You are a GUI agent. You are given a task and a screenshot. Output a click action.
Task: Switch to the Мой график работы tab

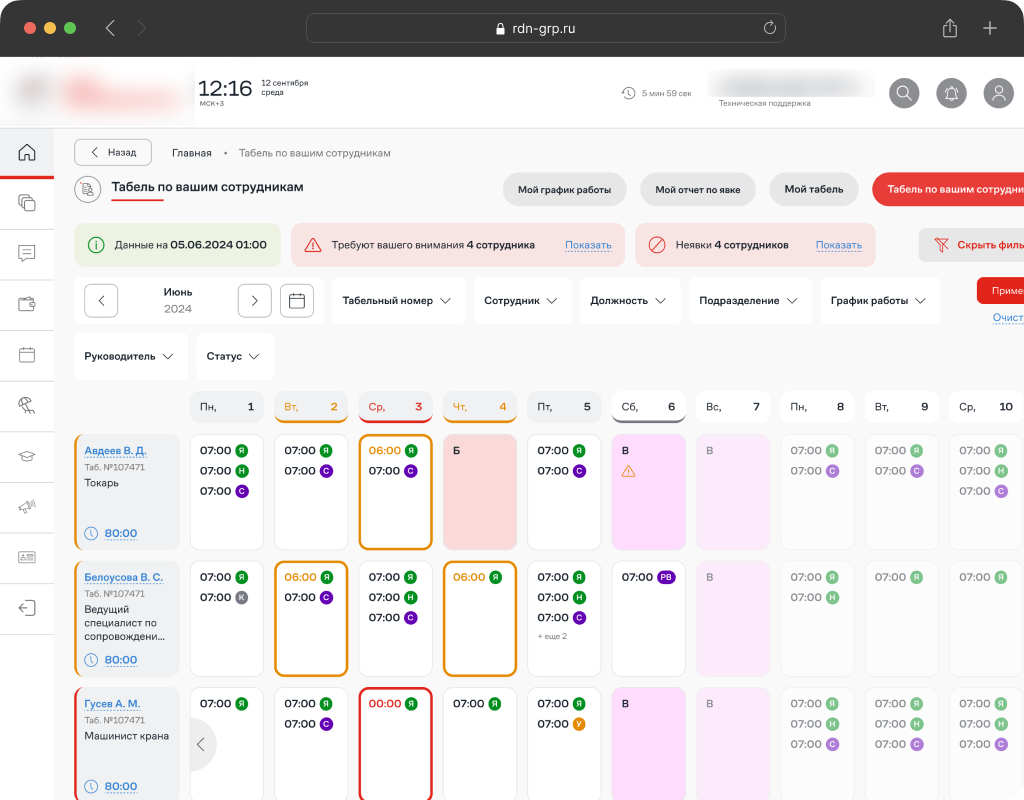[x=564, y=189]
